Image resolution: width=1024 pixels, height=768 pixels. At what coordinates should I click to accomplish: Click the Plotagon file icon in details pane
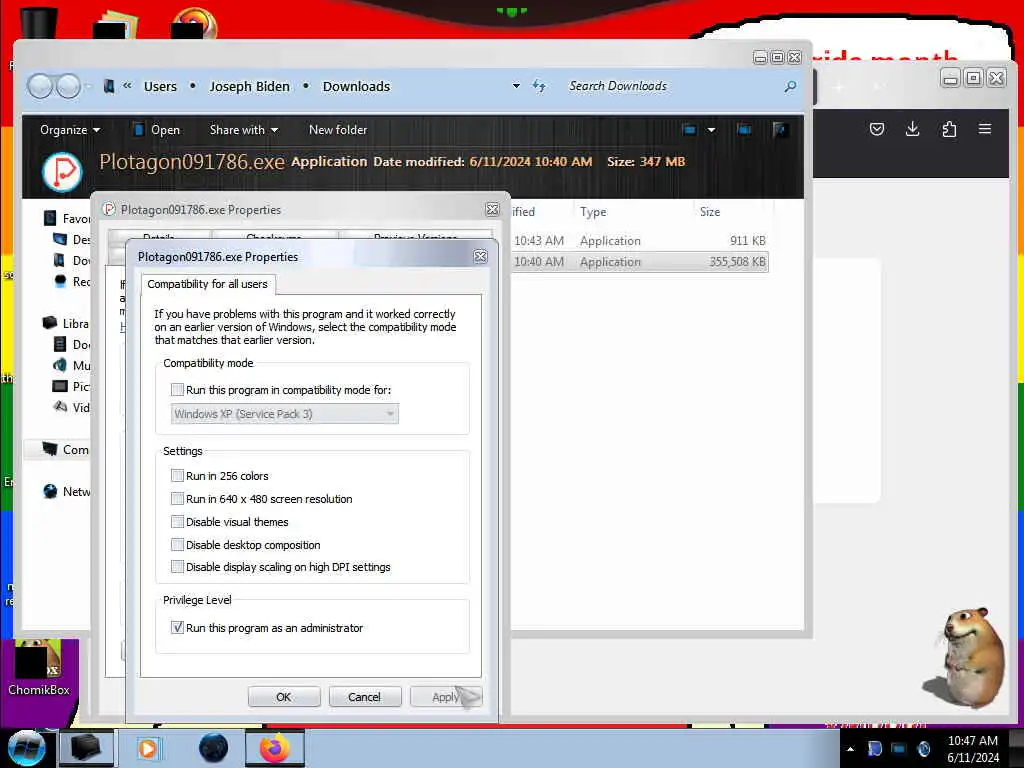coord(62,172)
